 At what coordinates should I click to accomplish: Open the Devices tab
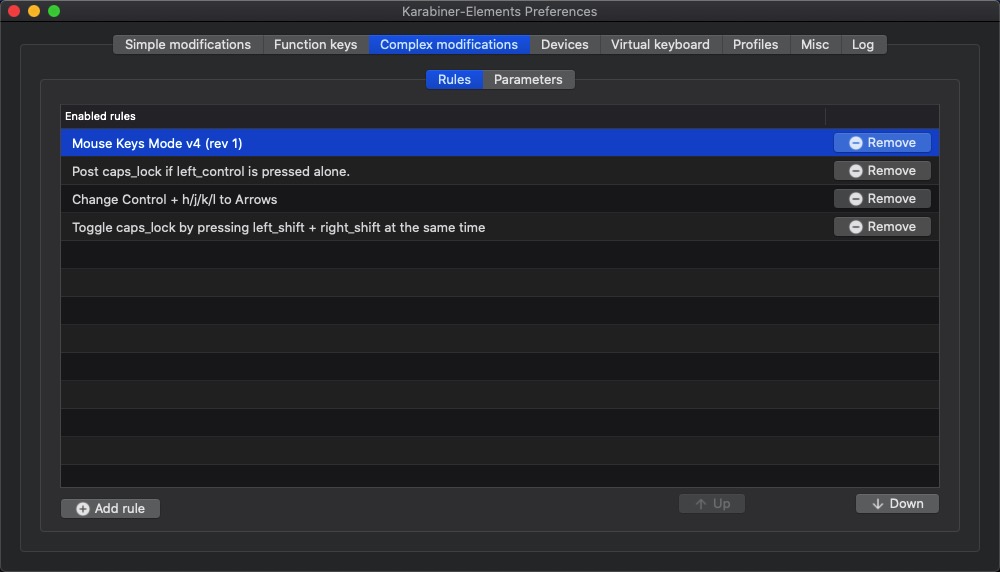point(564,45)
